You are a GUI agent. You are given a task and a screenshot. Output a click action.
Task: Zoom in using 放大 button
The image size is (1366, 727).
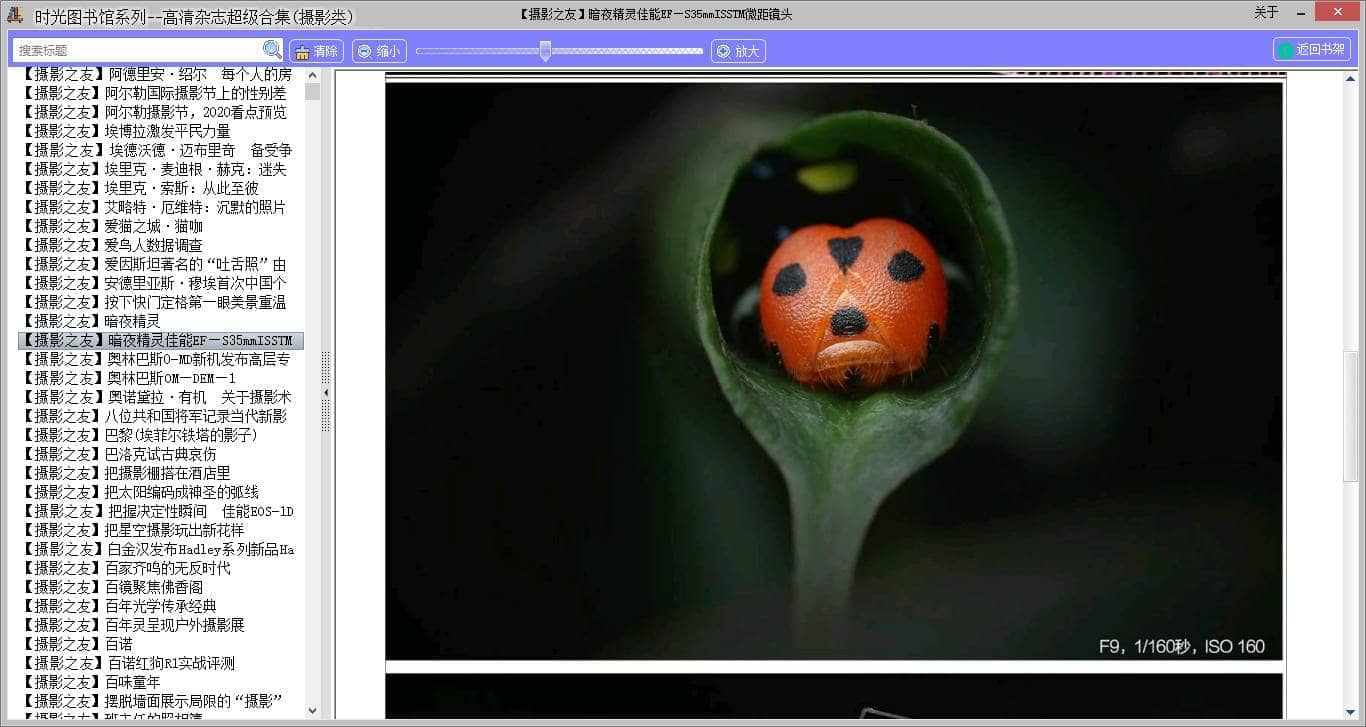(738, 51)
